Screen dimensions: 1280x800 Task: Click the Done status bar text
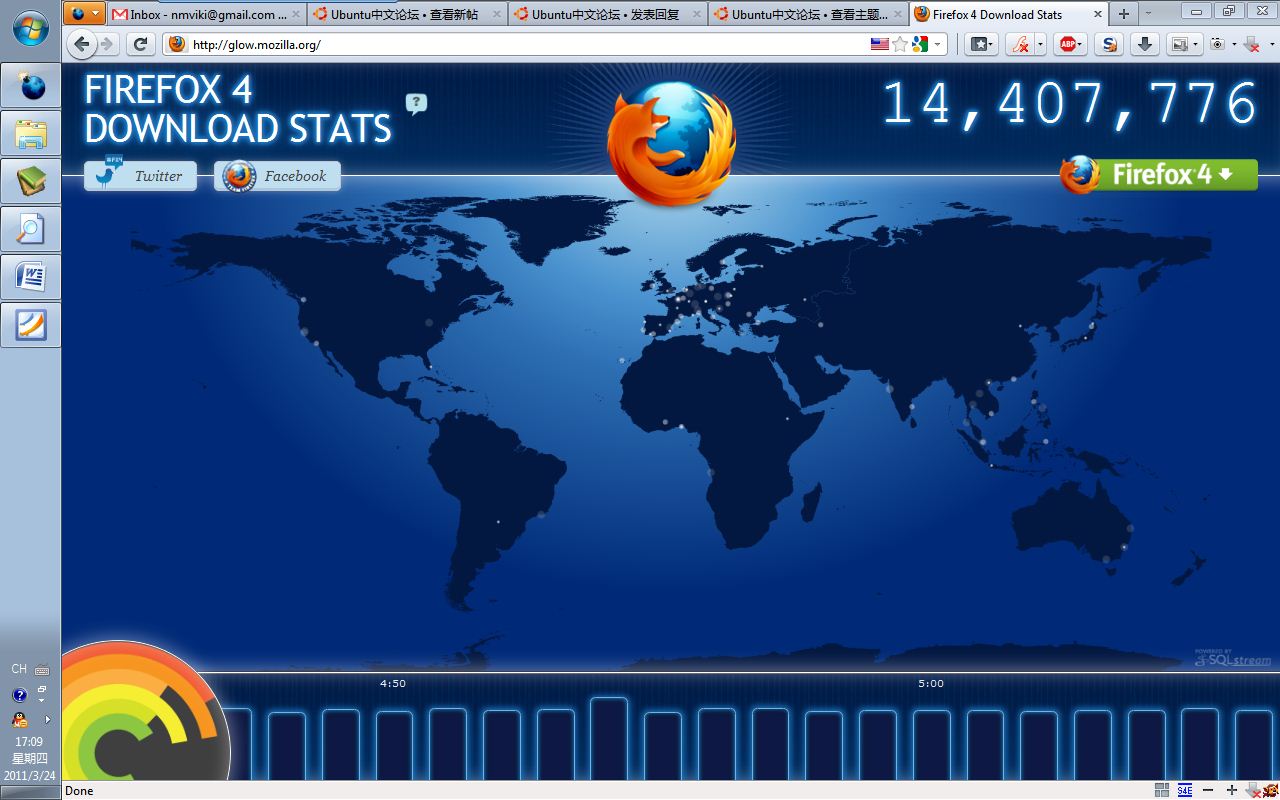click(x=79, y=791)
